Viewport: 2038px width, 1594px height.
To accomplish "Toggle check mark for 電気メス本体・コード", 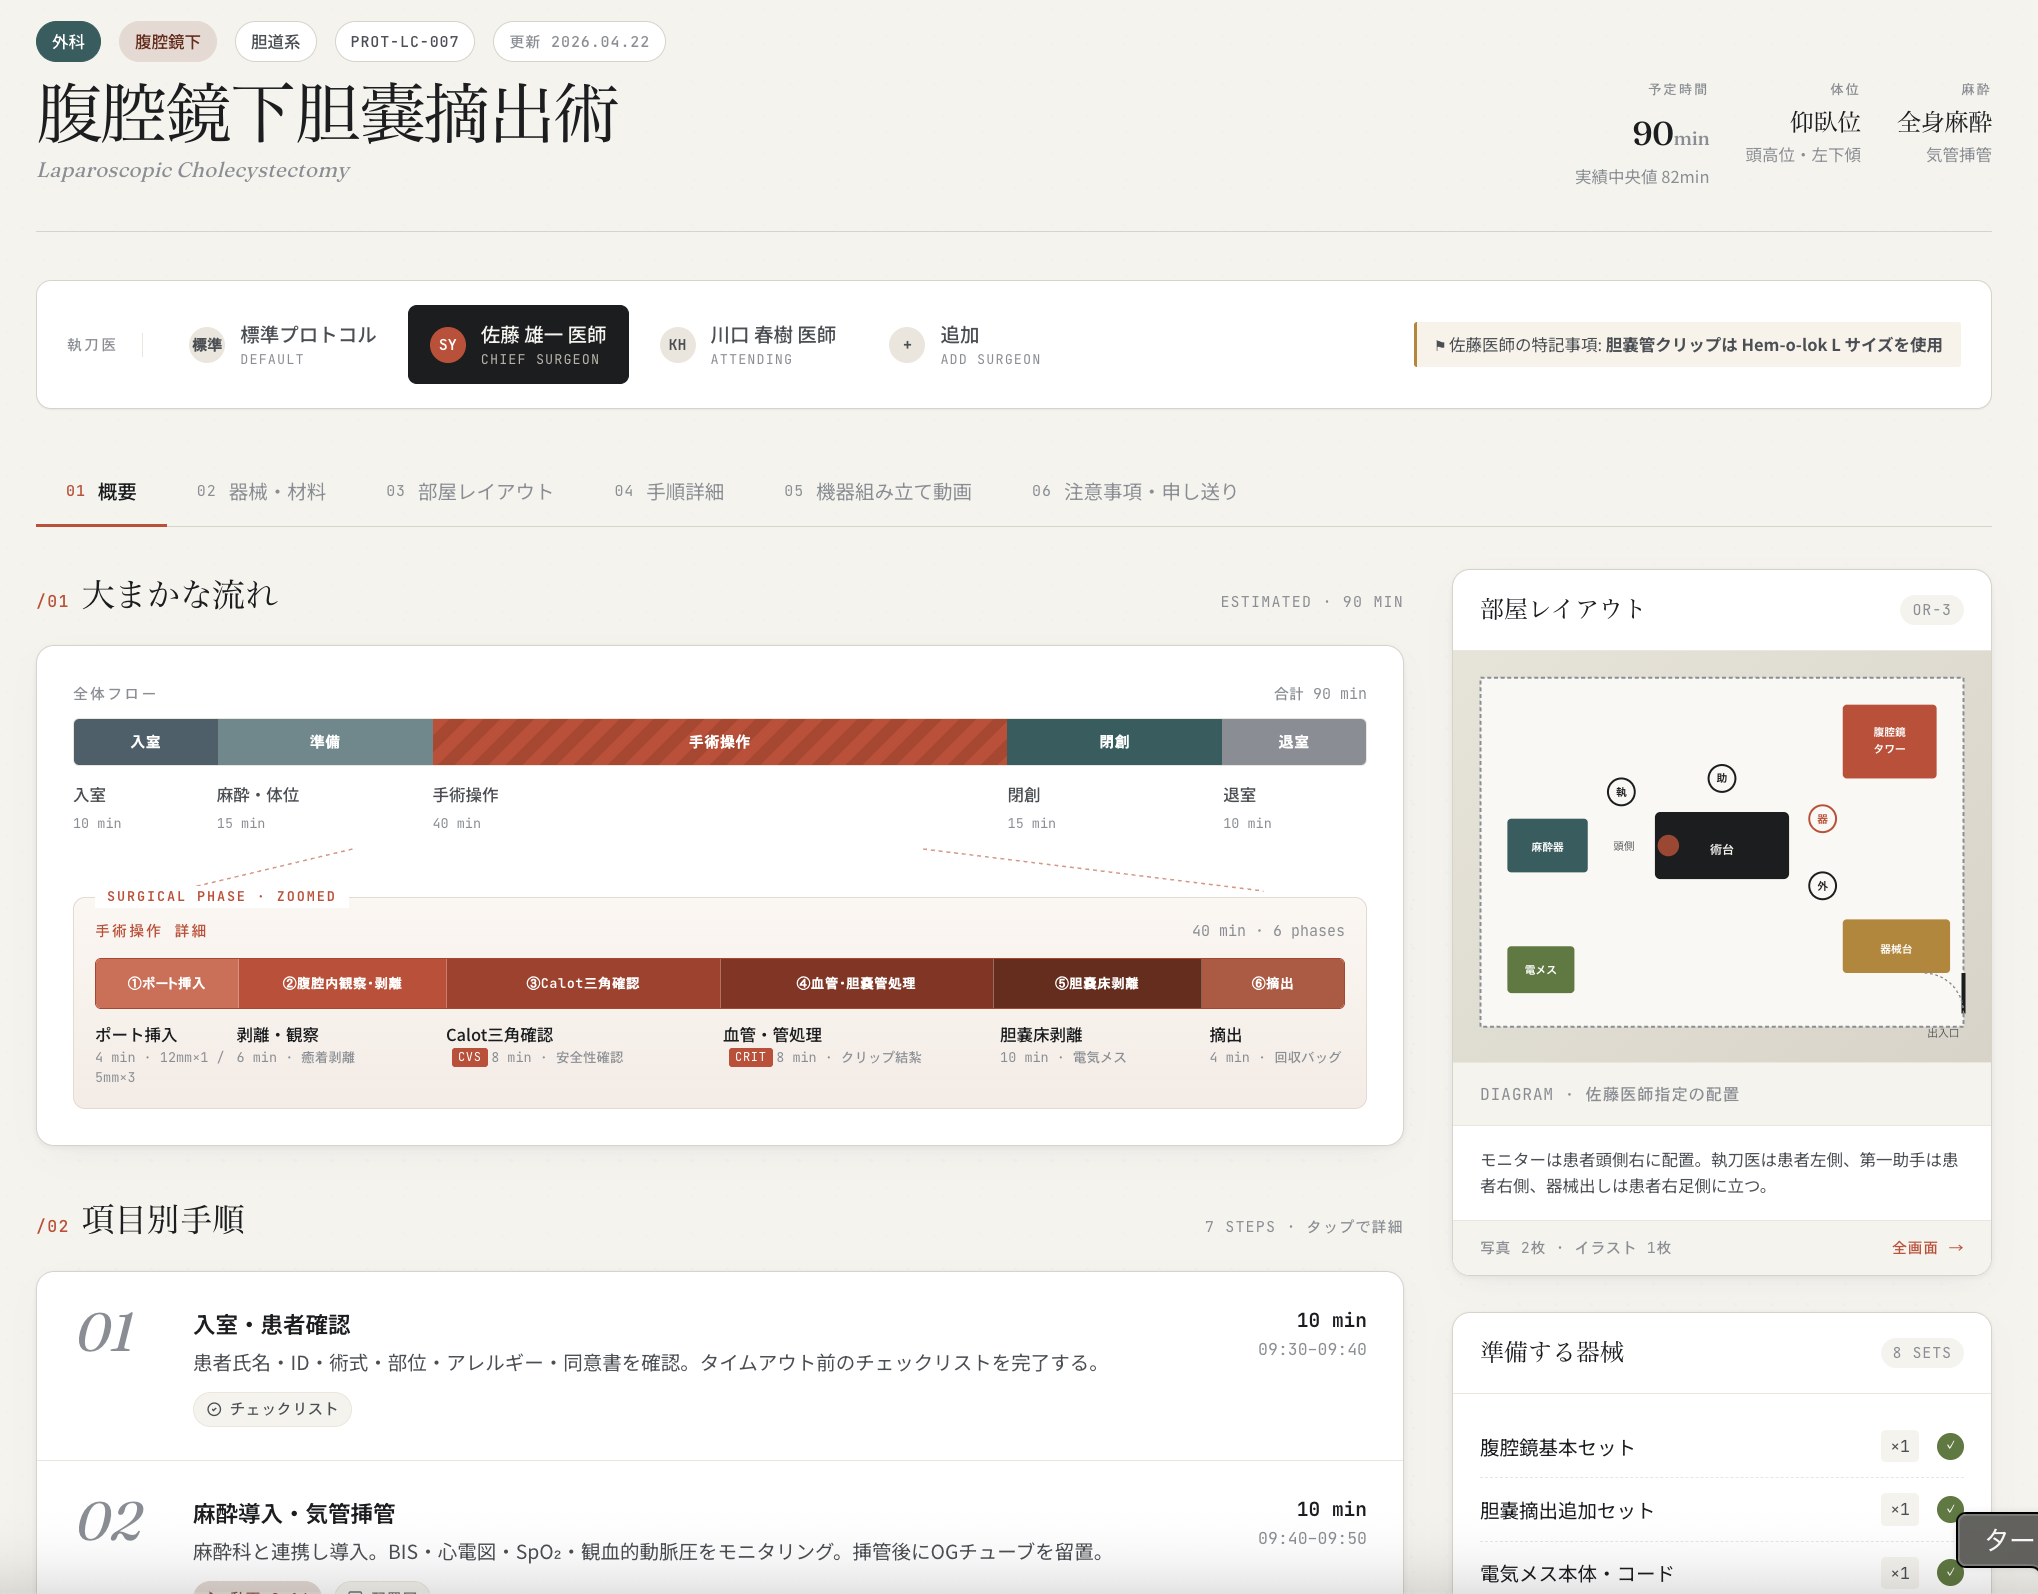I will click(1949, 1573).
